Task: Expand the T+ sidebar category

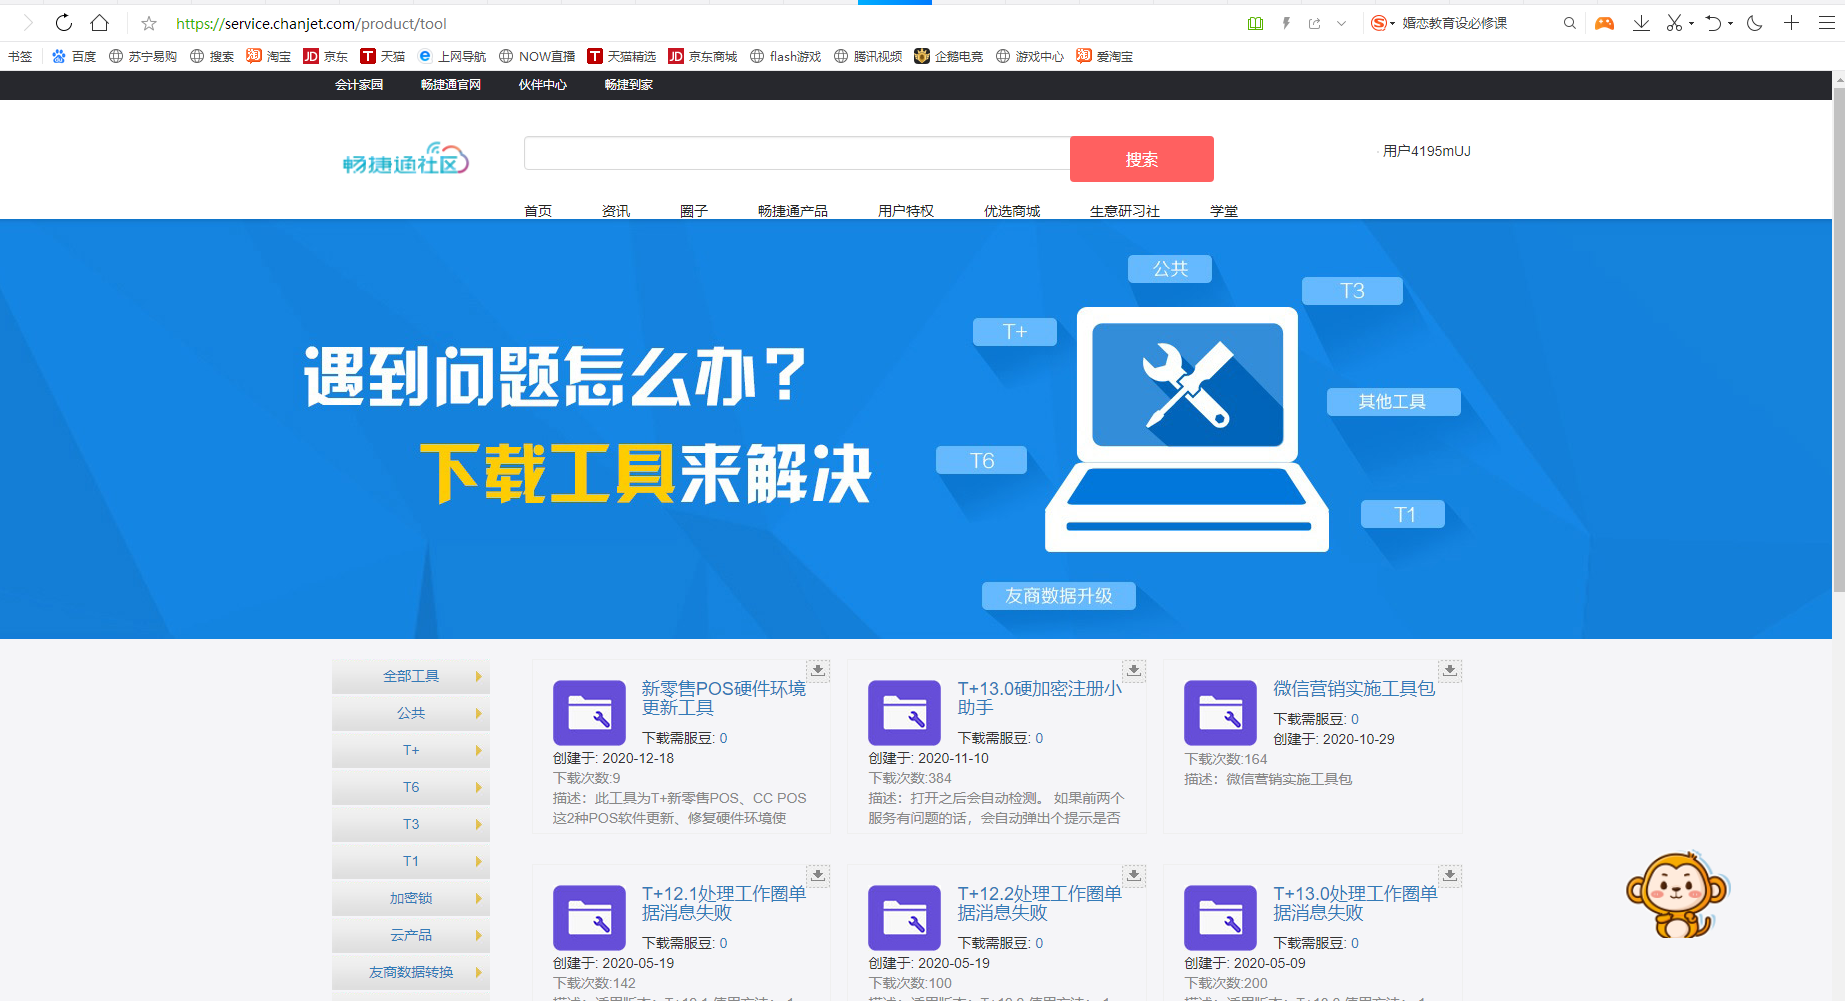Action: (x=411, y=750)
